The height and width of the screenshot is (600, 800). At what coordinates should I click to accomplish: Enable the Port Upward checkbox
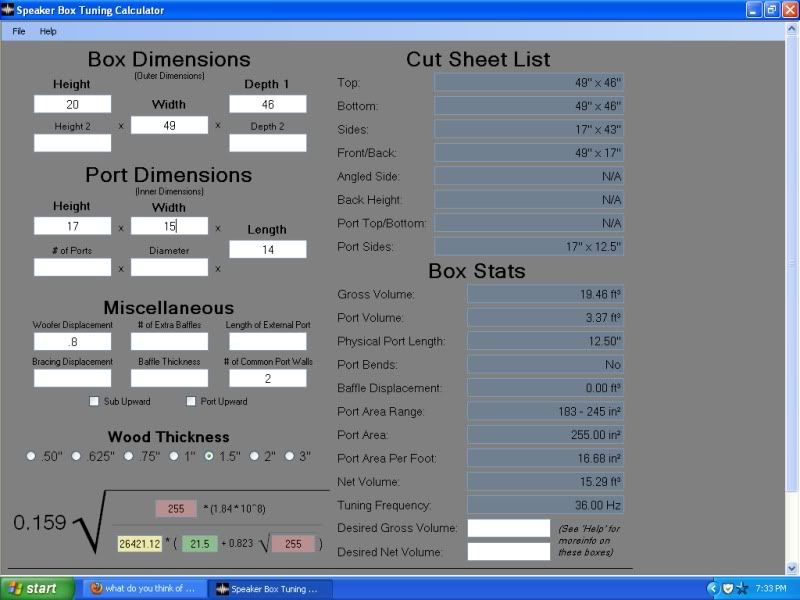click(191, 402)
